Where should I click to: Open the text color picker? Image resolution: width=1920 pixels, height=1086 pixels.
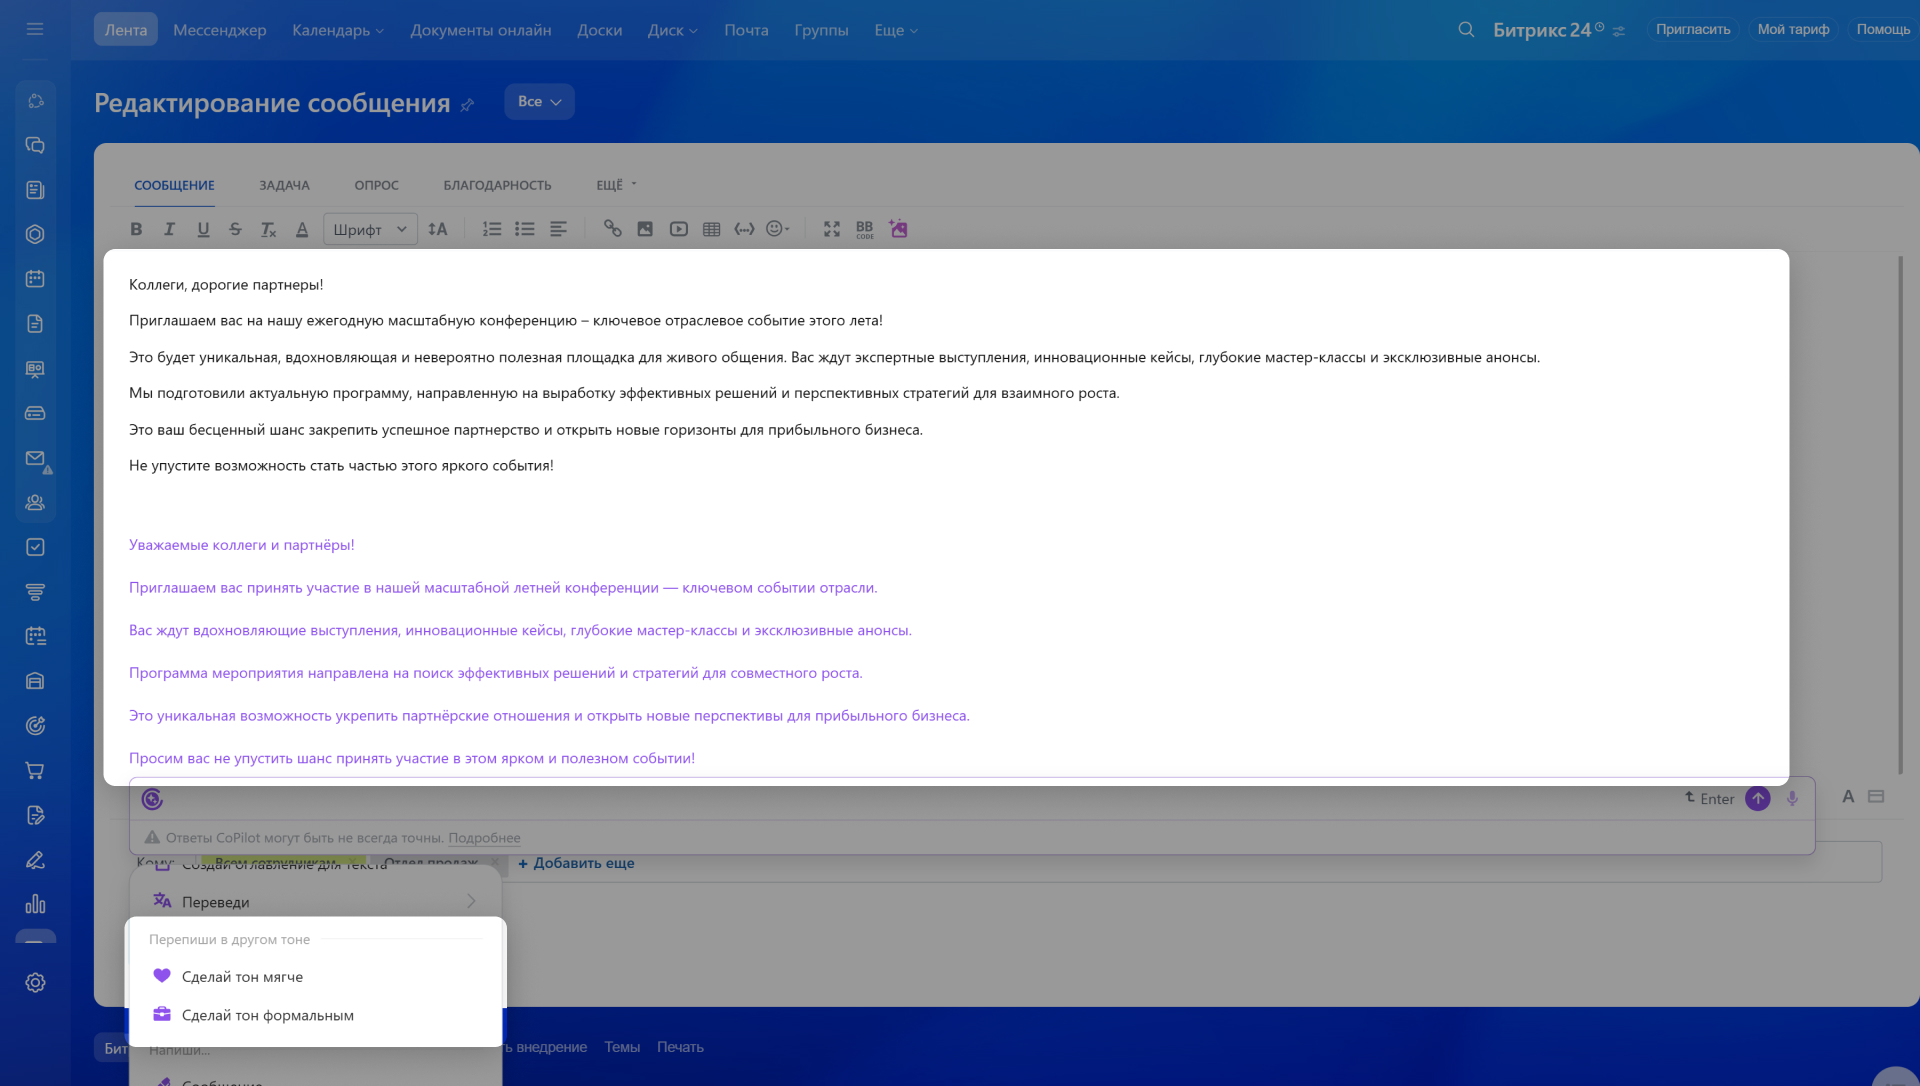[302, 229]
